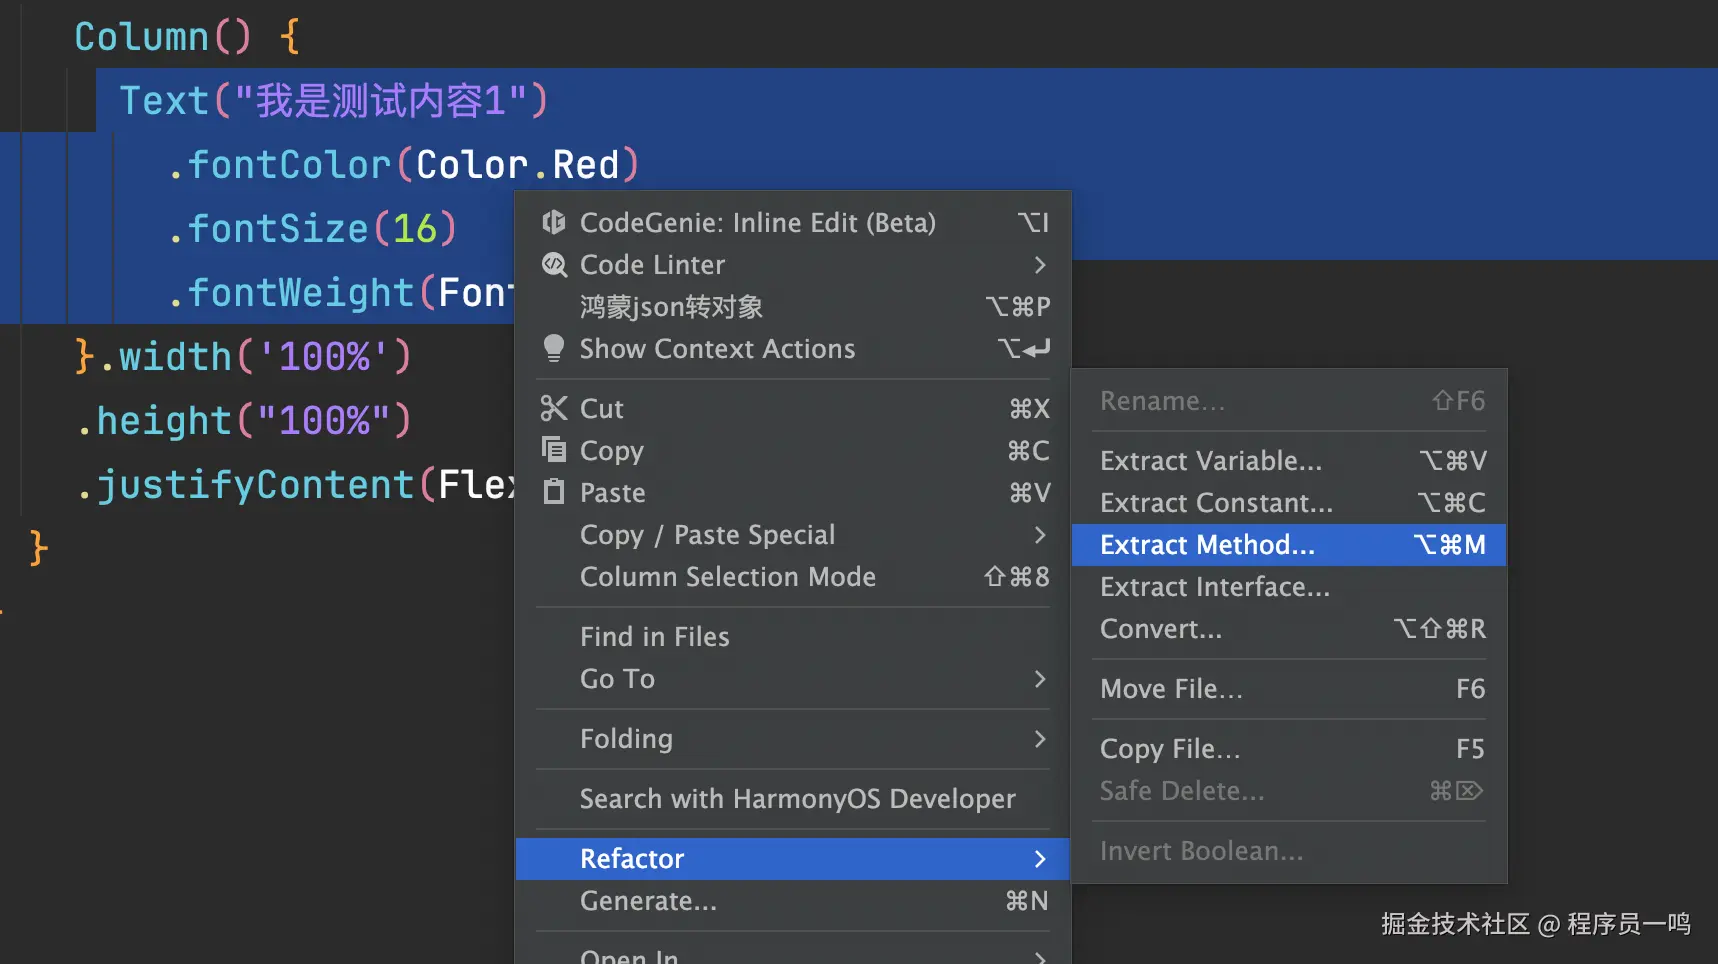The image size is (1718, 964).
Task: Click the CodeGenie Inline Edit icon
Action: [554, 222]
